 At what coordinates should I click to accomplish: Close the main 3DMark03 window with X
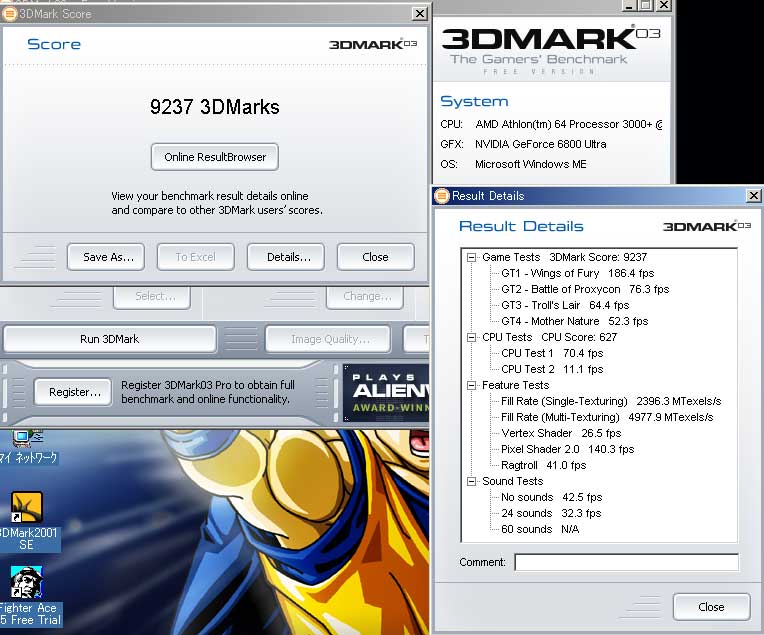click(664, 5)
